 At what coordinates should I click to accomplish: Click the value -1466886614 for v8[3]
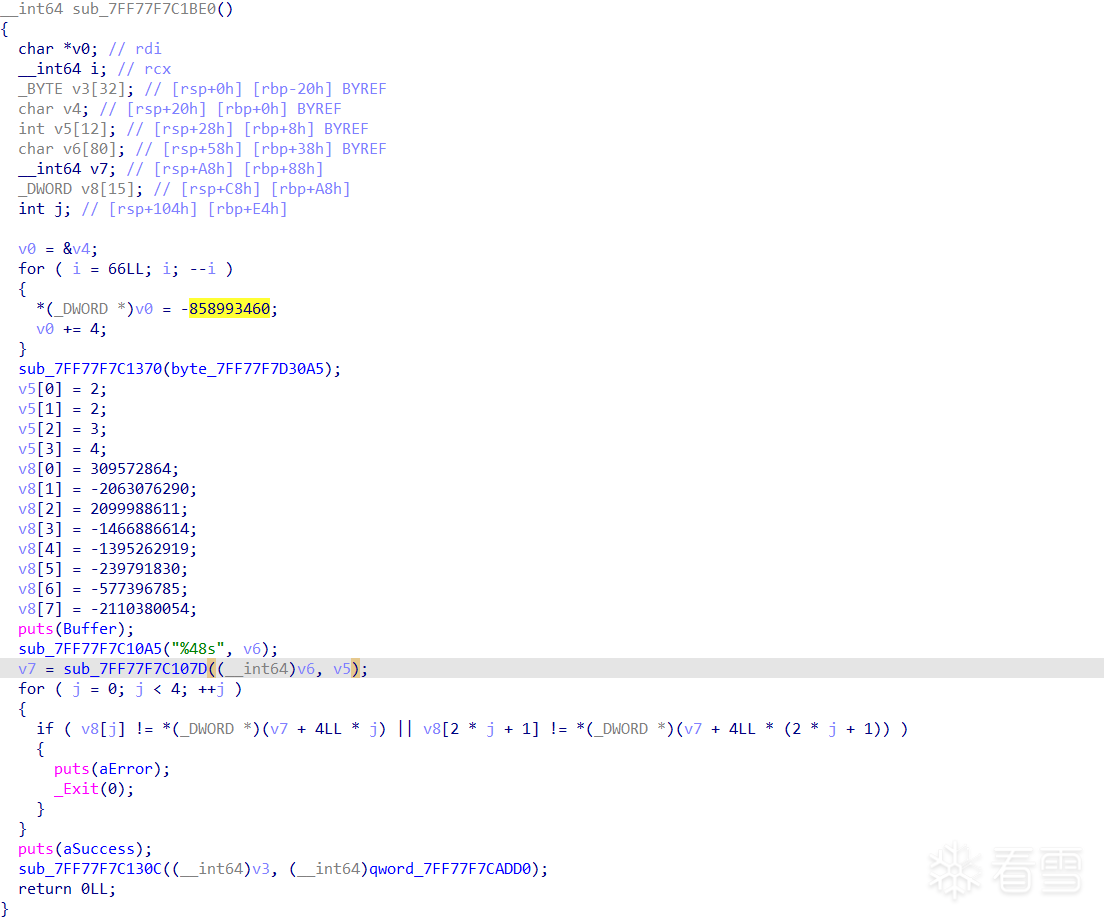139,529
